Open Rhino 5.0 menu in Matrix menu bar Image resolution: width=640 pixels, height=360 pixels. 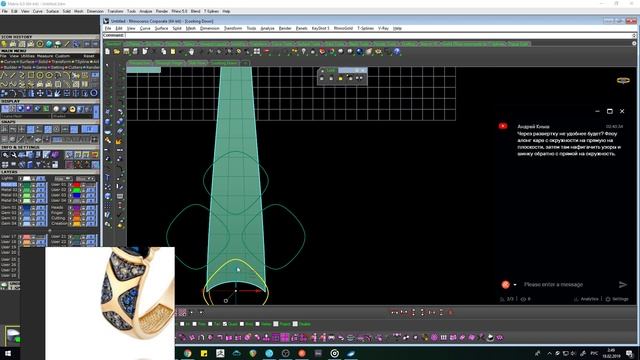(x=179, y=11)
